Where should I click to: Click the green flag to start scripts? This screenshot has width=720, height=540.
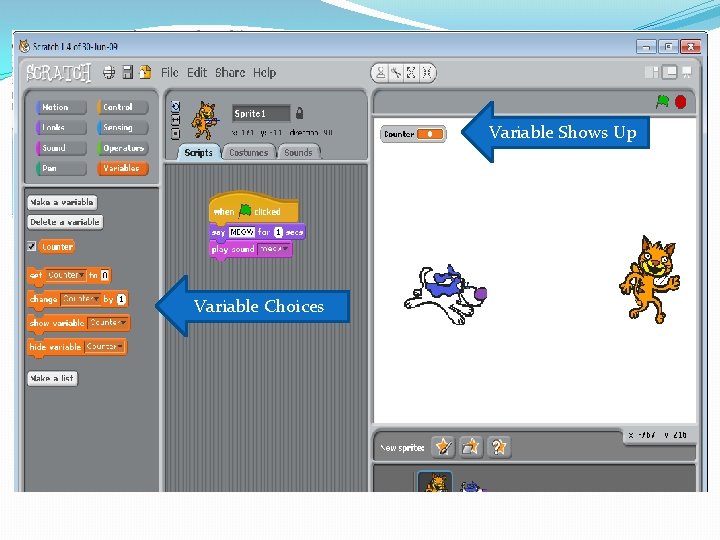click(662, 101)
